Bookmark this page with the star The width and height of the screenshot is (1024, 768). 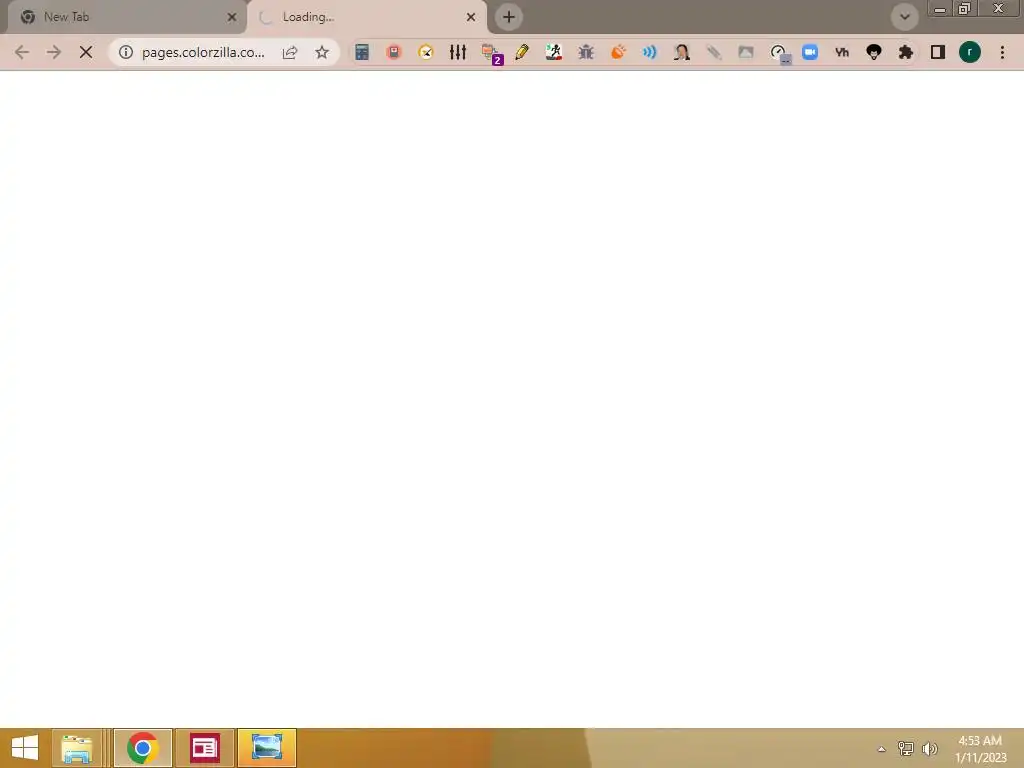coord(322,52)
